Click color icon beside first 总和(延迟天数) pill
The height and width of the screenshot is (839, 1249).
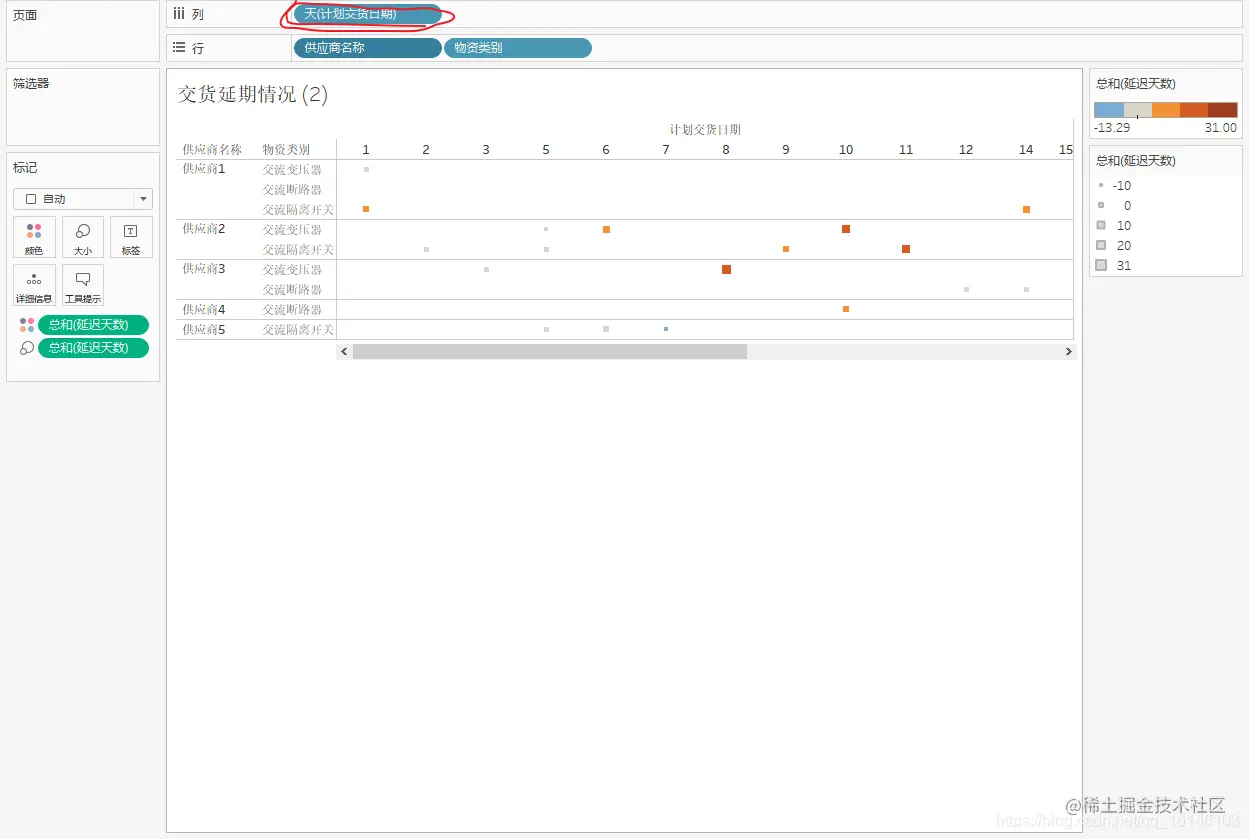coord(27,325)
